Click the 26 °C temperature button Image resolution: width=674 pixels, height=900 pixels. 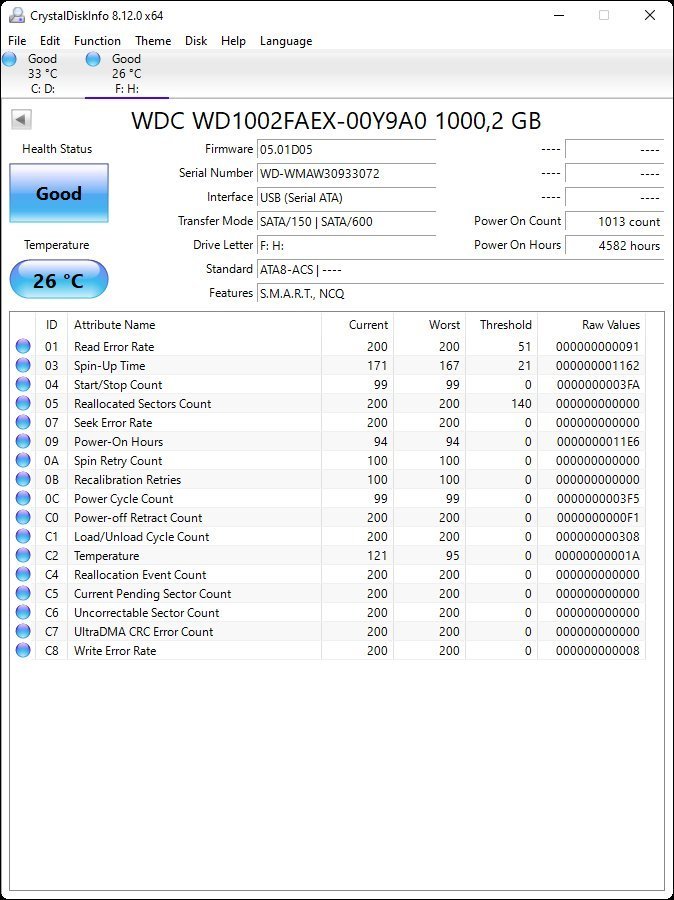click(x=59, y=280)
